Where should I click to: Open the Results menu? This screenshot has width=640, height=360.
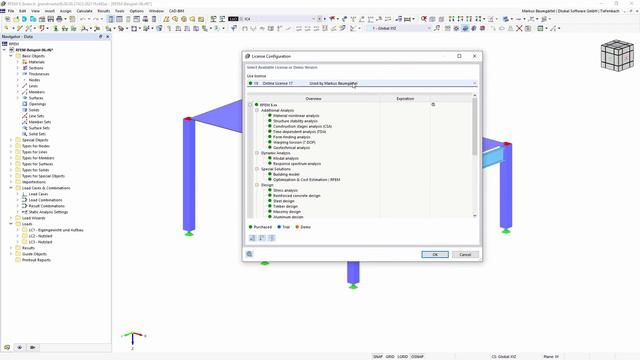click(103, 11)
